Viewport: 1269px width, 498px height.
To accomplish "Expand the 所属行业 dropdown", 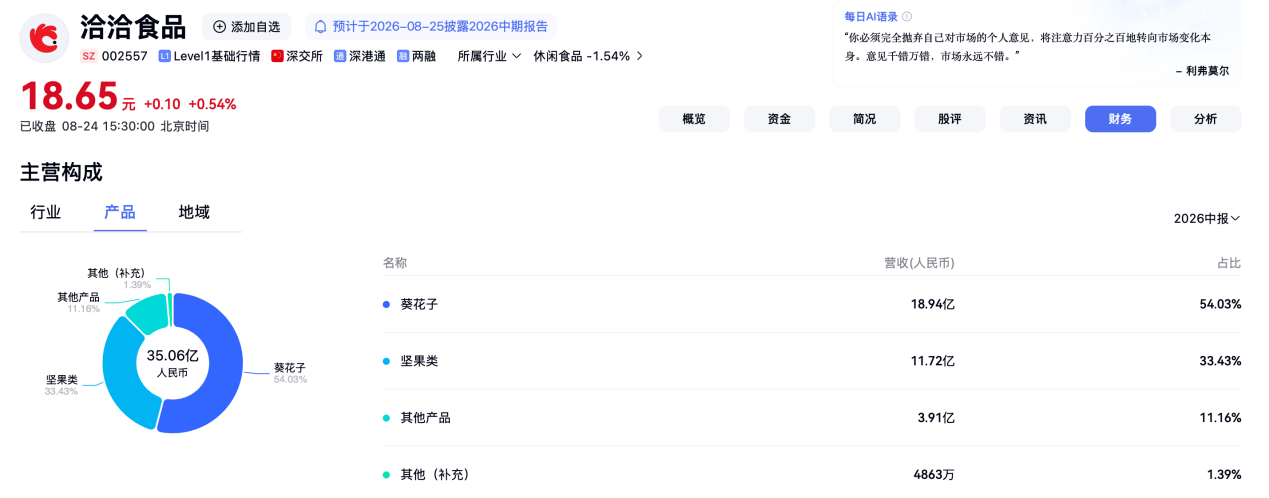I will tap(489, 56).
